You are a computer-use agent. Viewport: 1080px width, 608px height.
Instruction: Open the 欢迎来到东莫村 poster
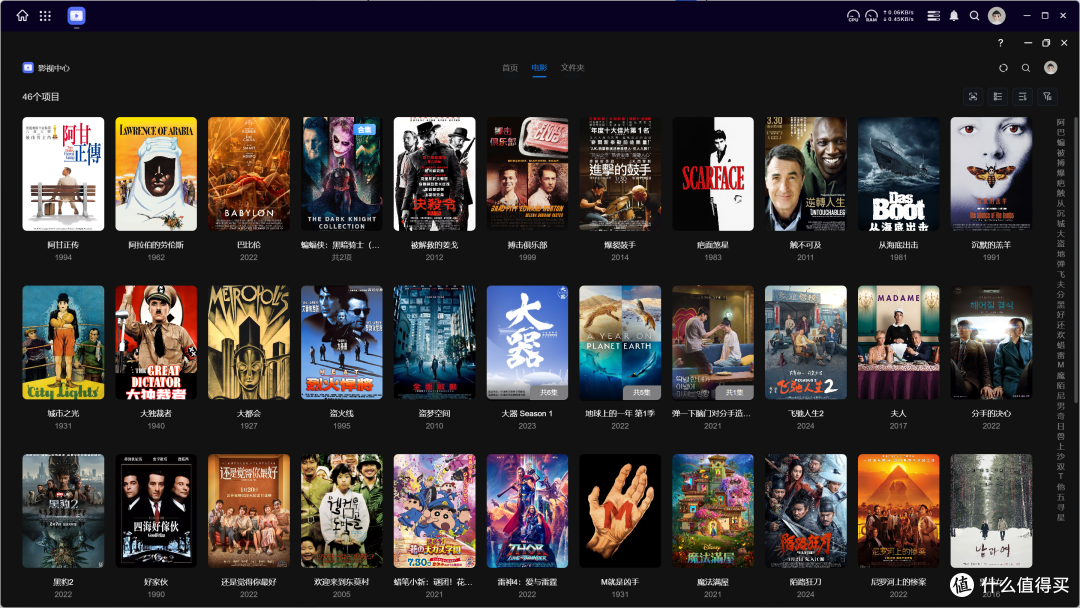click(x=342, y=511)
